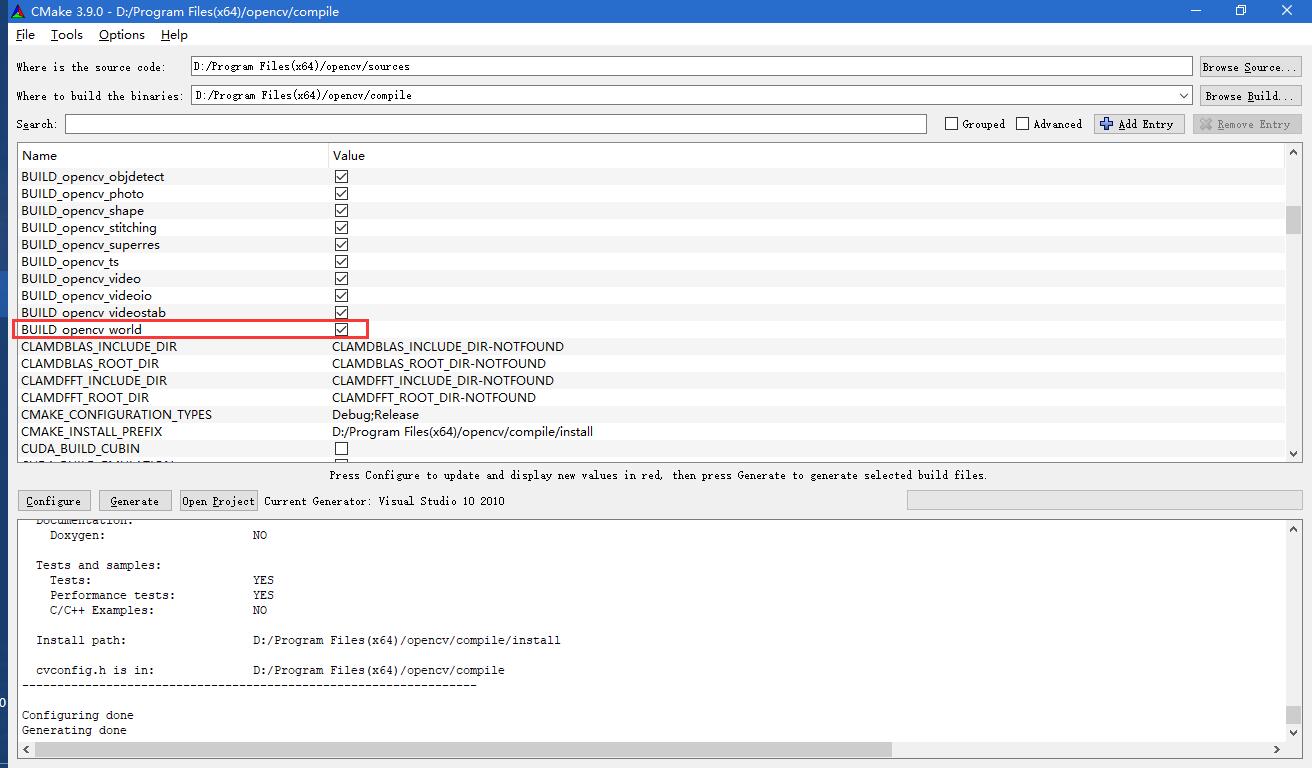Select CMAKE_INSTALL_PREFIX path value

(462, 432)
